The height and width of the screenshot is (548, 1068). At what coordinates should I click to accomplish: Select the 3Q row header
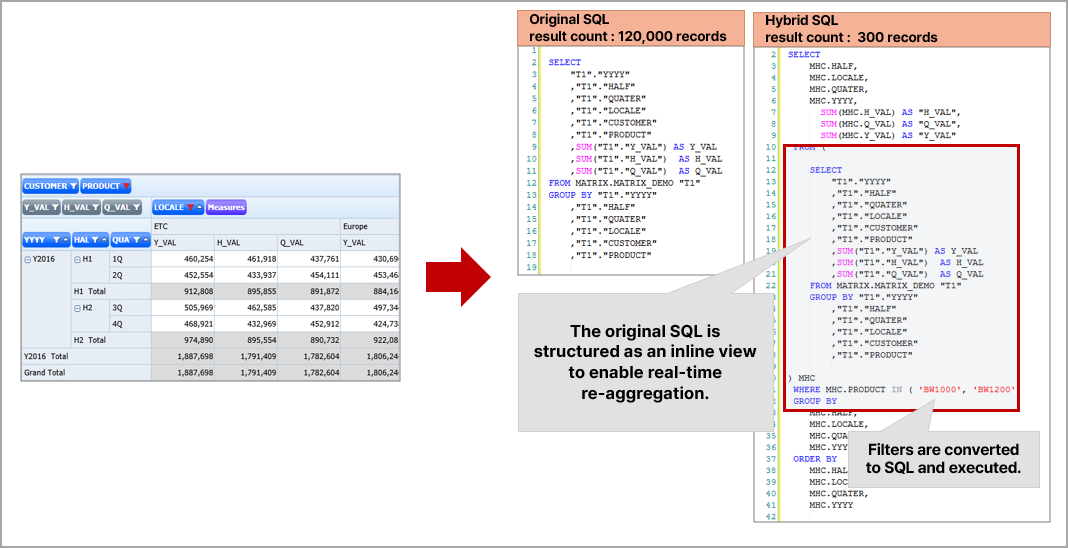(x=130, y=308)
